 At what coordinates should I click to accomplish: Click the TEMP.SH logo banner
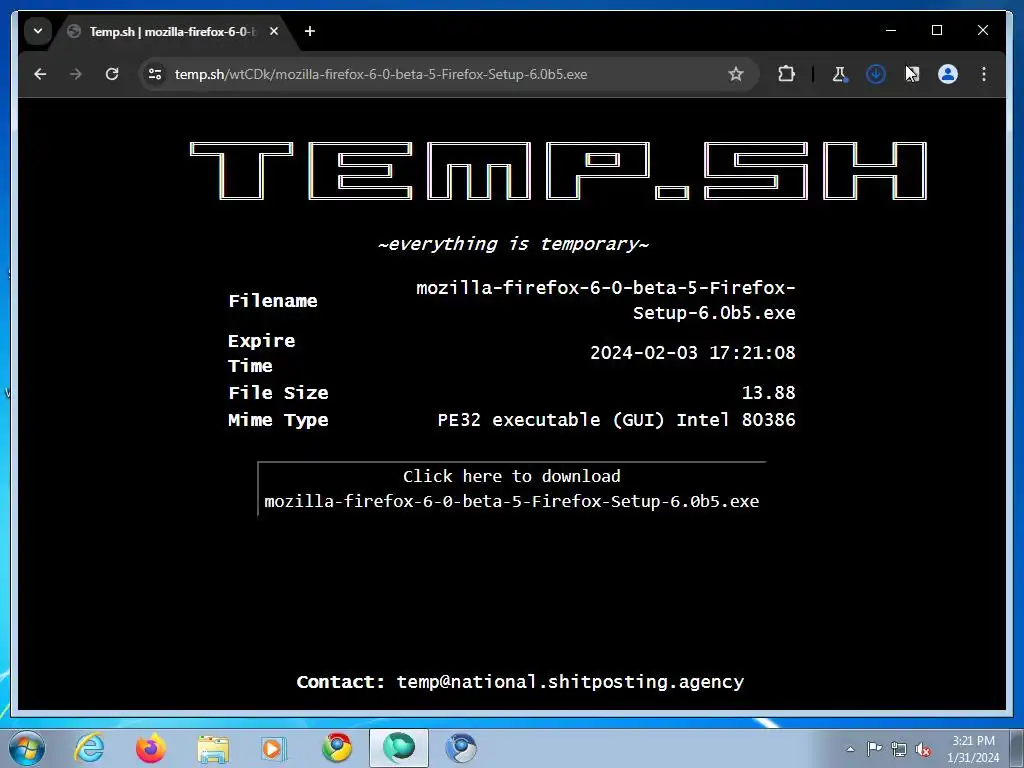(x=558, y=171)
